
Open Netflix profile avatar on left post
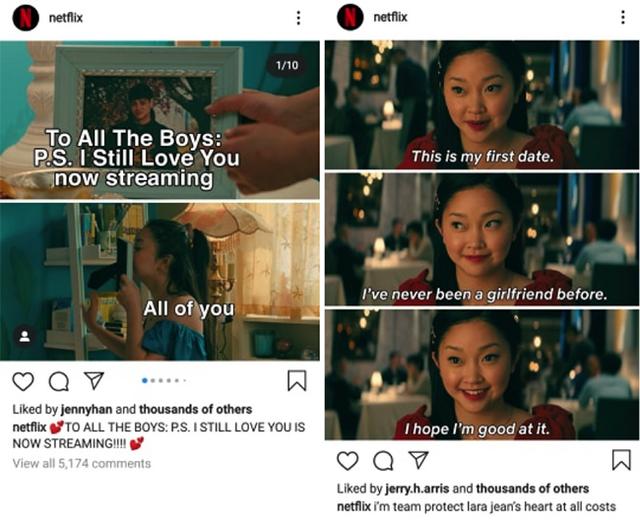click(25, 18)
